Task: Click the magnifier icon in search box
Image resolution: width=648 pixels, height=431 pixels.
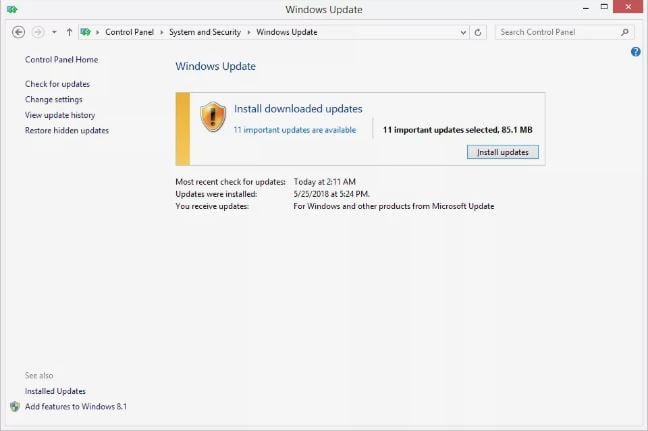Action: 625,32
